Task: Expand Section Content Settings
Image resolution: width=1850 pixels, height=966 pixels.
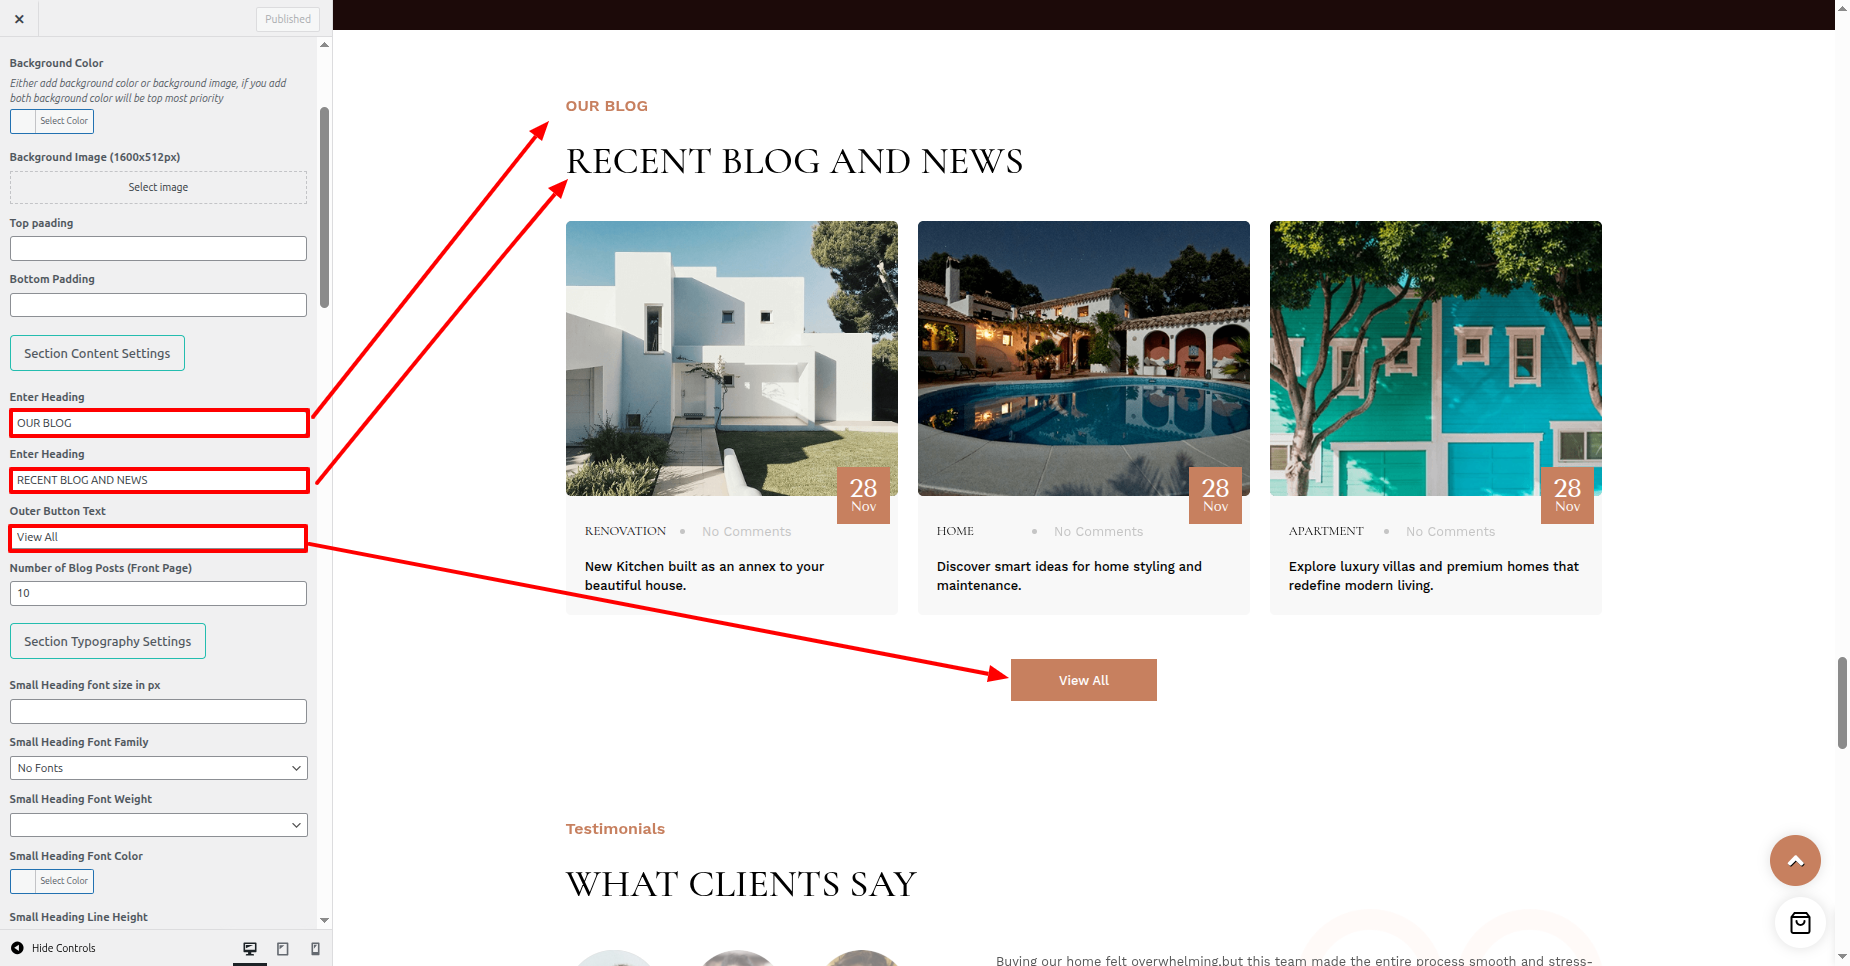Action: [97, 353]
